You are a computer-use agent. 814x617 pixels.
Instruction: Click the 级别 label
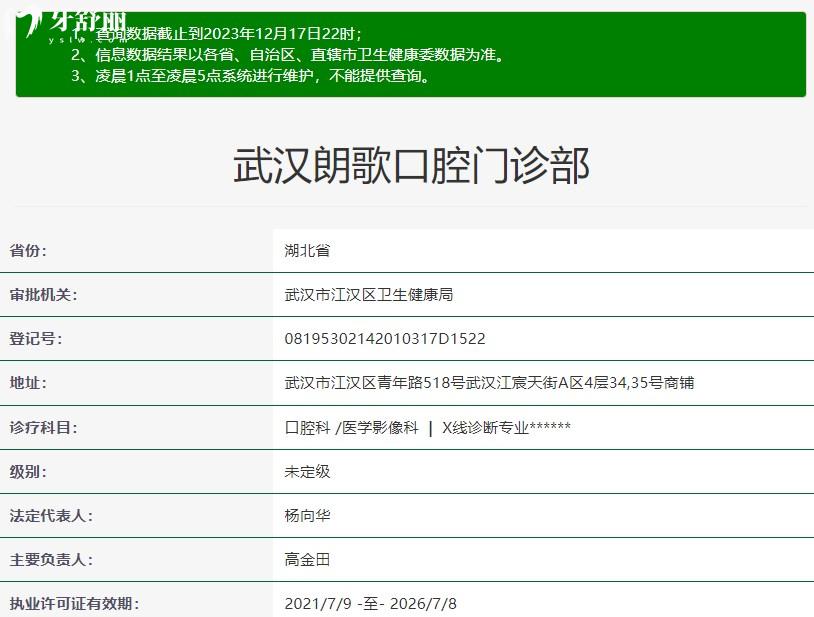pos(28,472)
